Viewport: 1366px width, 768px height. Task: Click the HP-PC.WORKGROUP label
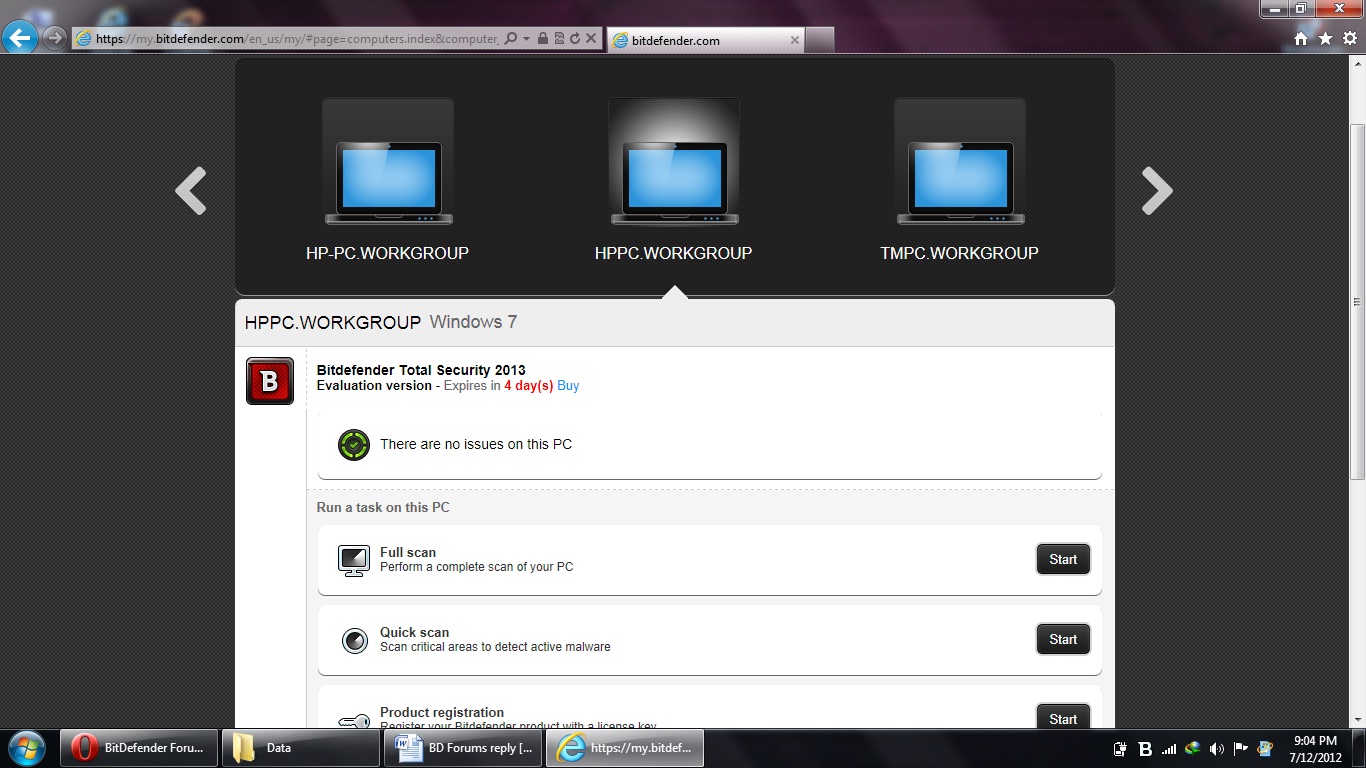pyautogui.click(x=387, y=253)
